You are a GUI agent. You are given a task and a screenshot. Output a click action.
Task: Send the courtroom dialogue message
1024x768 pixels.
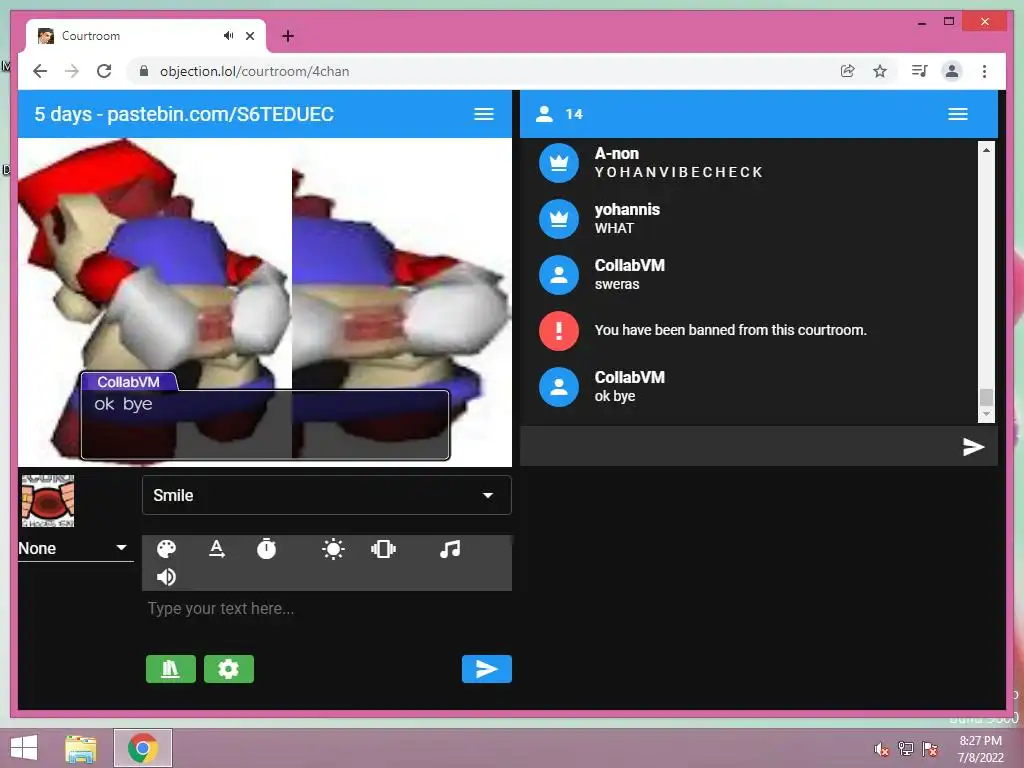click(x=487, y=669)
